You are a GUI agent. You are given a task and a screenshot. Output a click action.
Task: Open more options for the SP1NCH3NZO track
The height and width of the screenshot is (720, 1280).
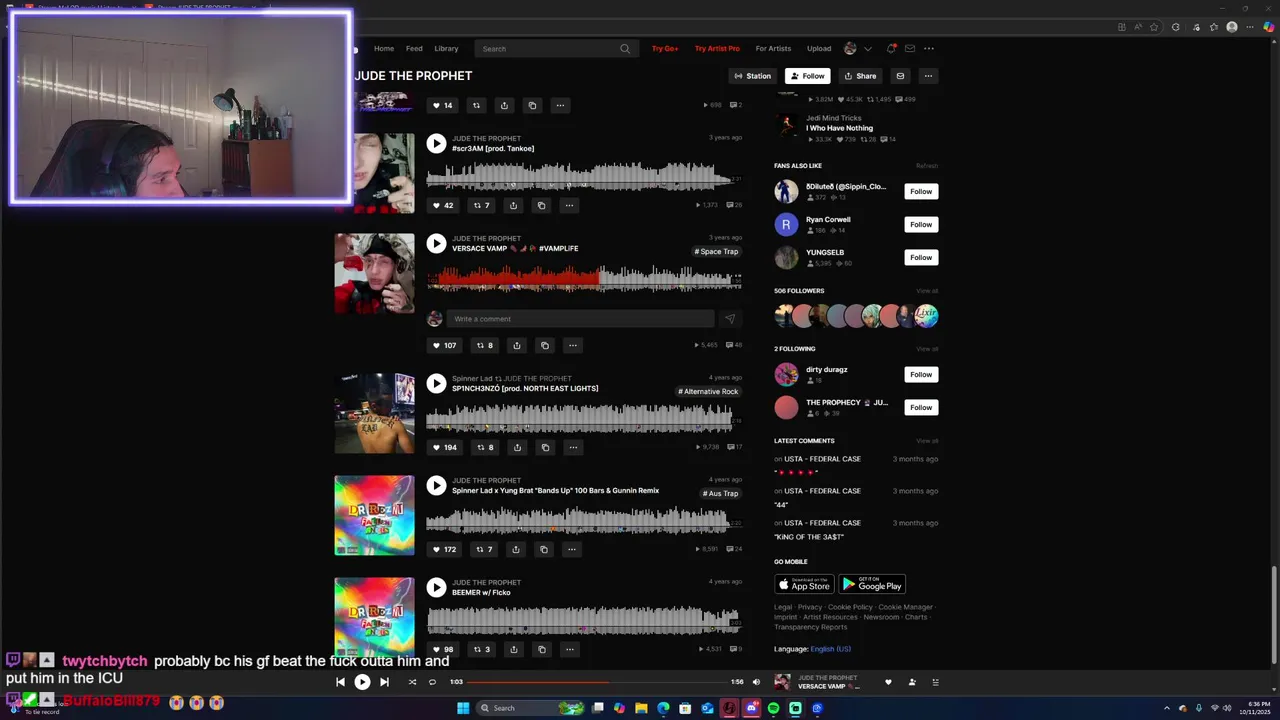(573, 447)
